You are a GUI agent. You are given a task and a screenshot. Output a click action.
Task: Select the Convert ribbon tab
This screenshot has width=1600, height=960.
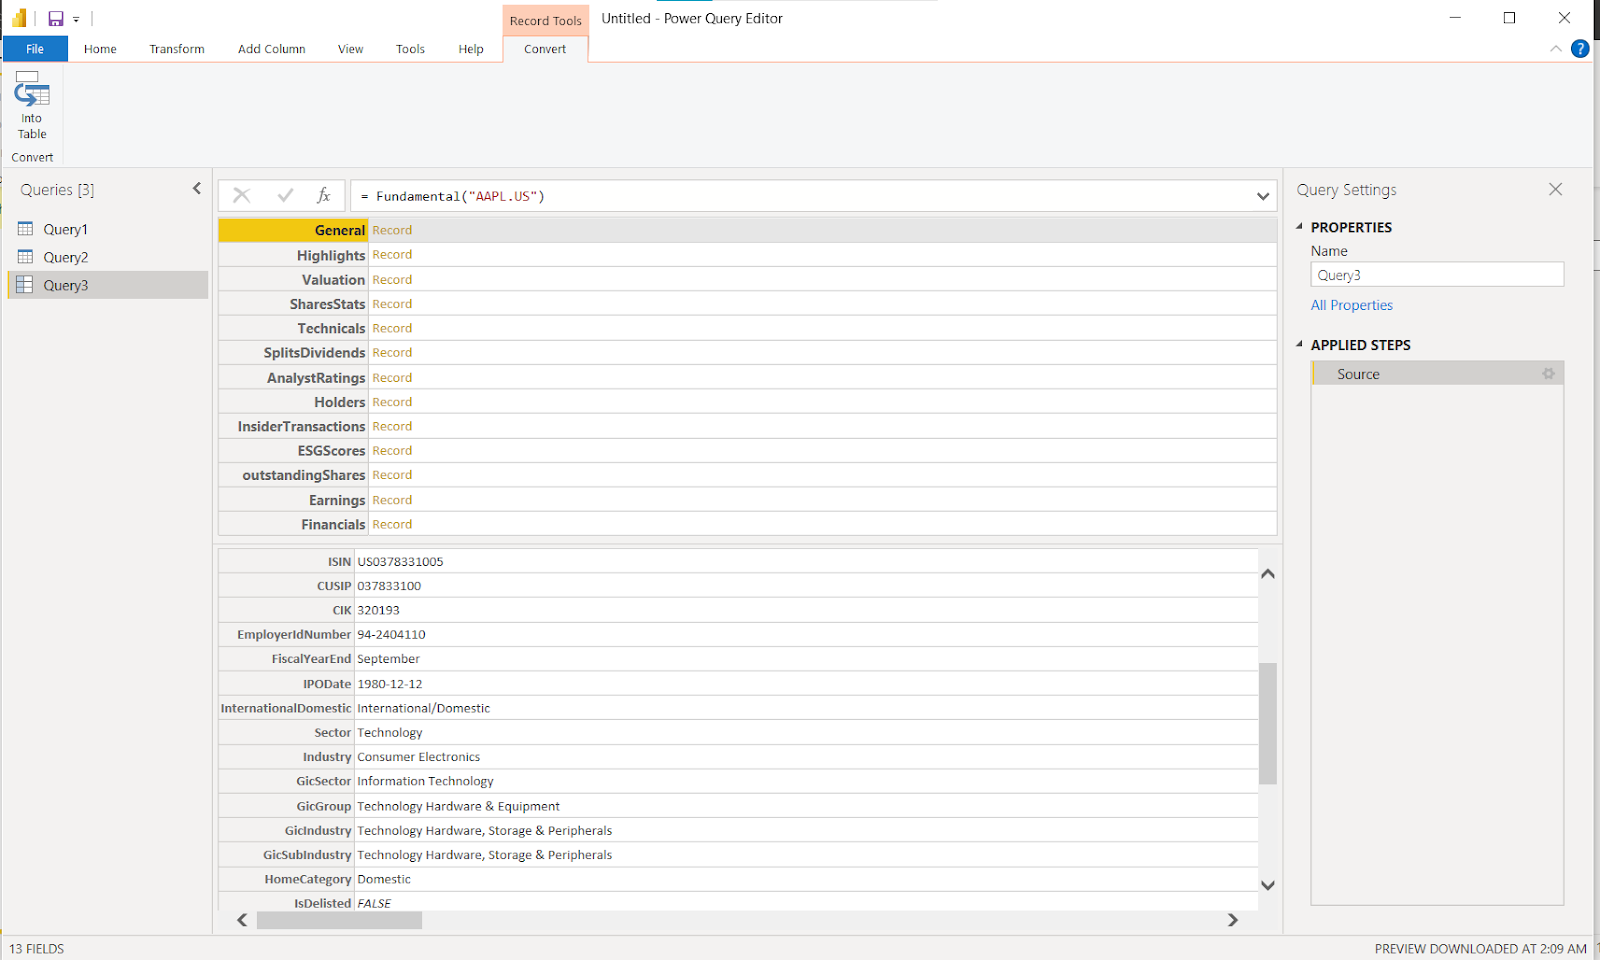pos(545,49)
